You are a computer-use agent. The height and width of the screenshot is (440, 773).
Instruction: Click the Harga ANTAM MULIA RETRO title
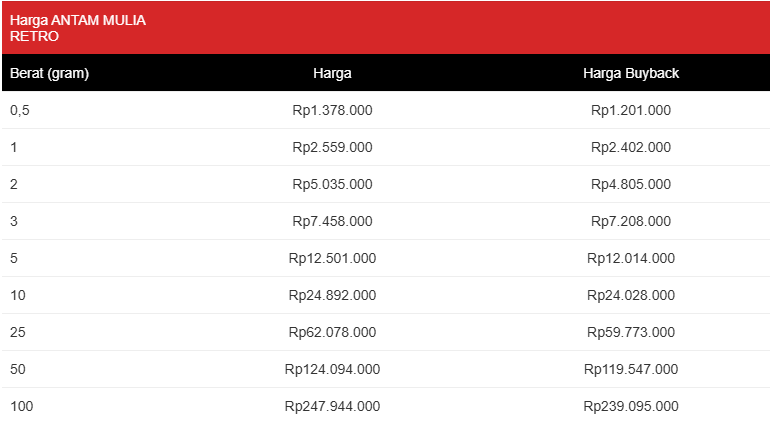(x=78, y=28)
